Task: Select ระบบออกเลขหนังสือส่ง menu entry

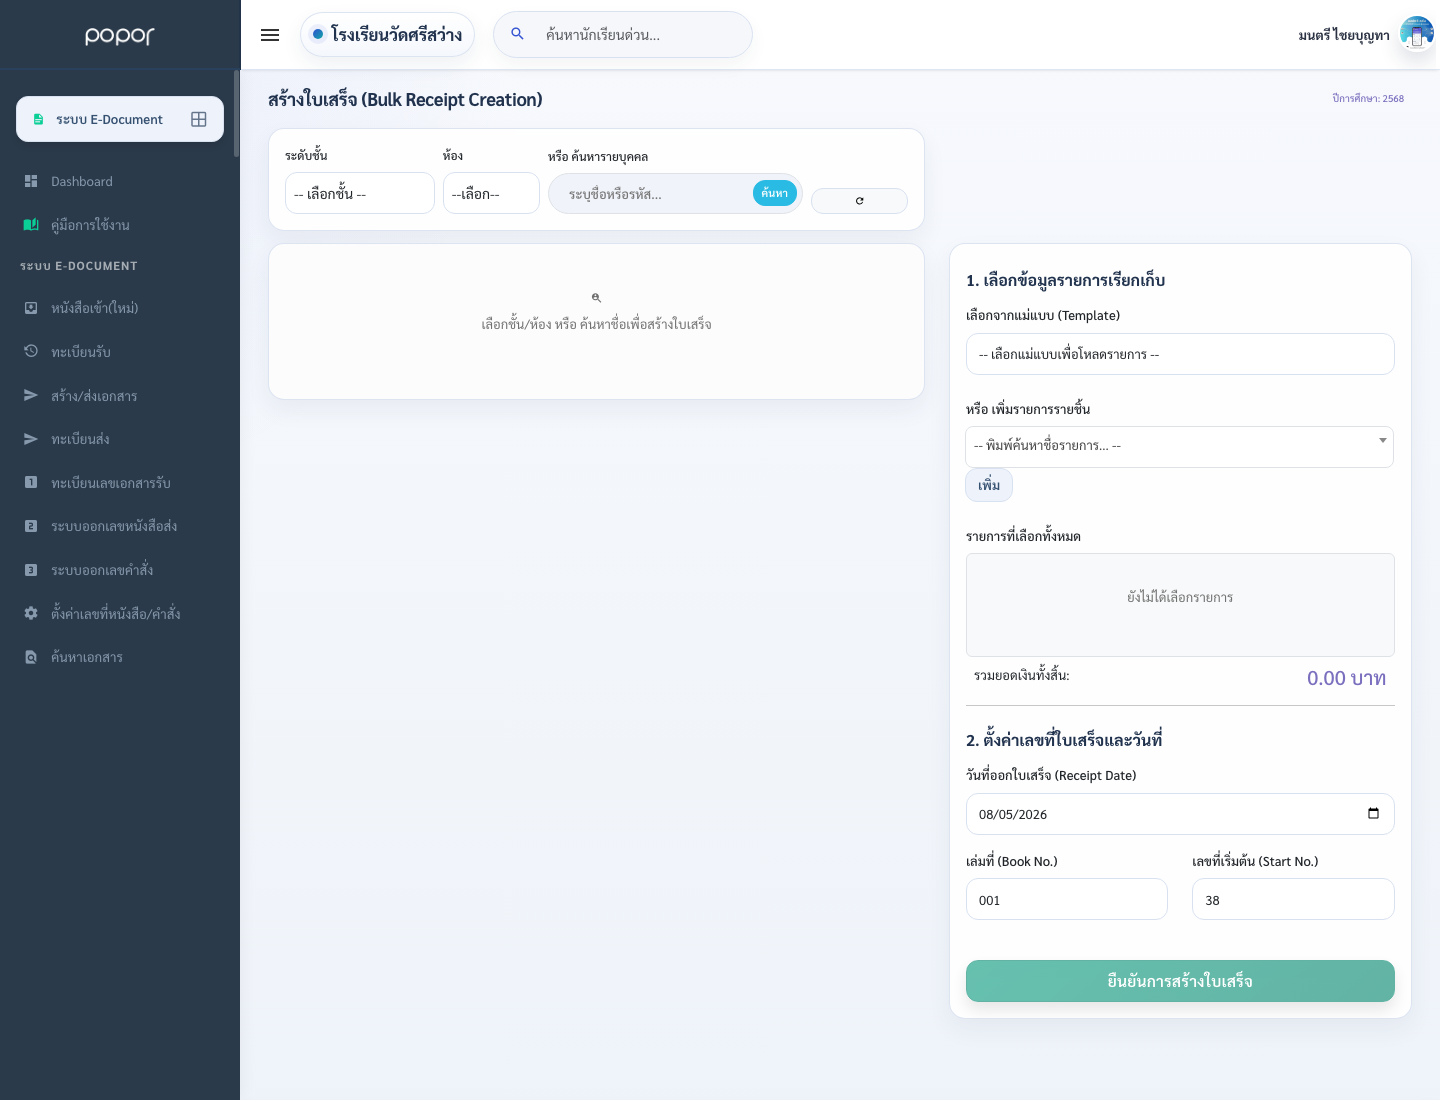Action: pyautogui.click(x=120, y=526)
